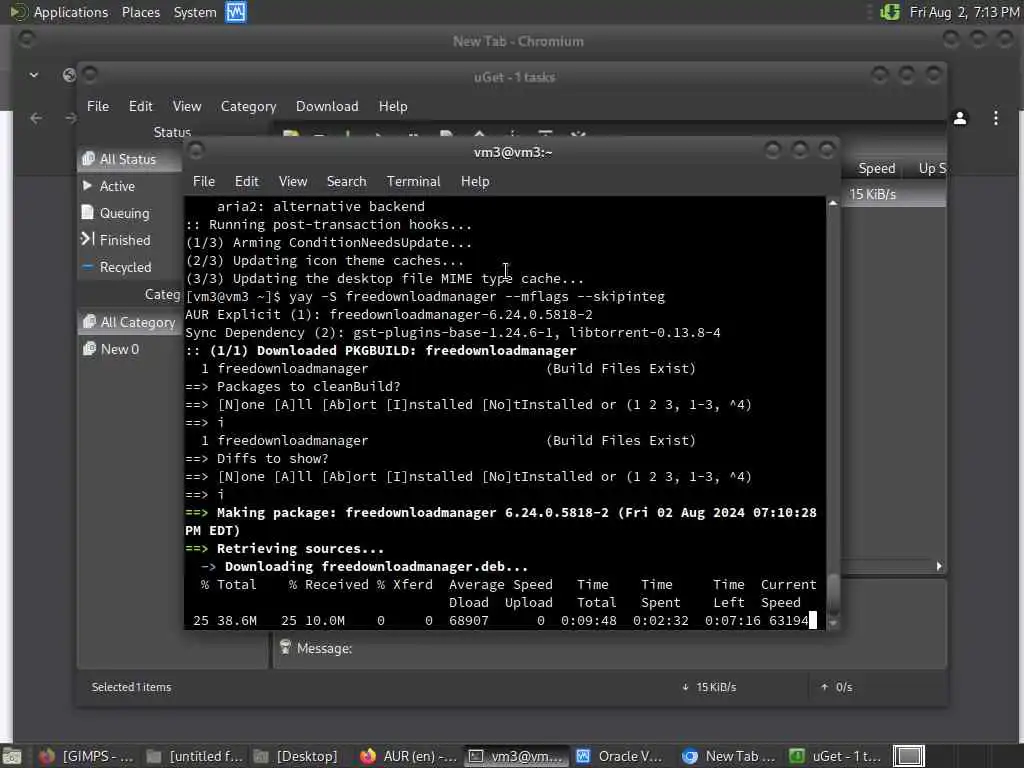Click the 15 KiB/s speed cell in uGet
The height and width of the screenshot is (768, 1024).
point(872,195)
